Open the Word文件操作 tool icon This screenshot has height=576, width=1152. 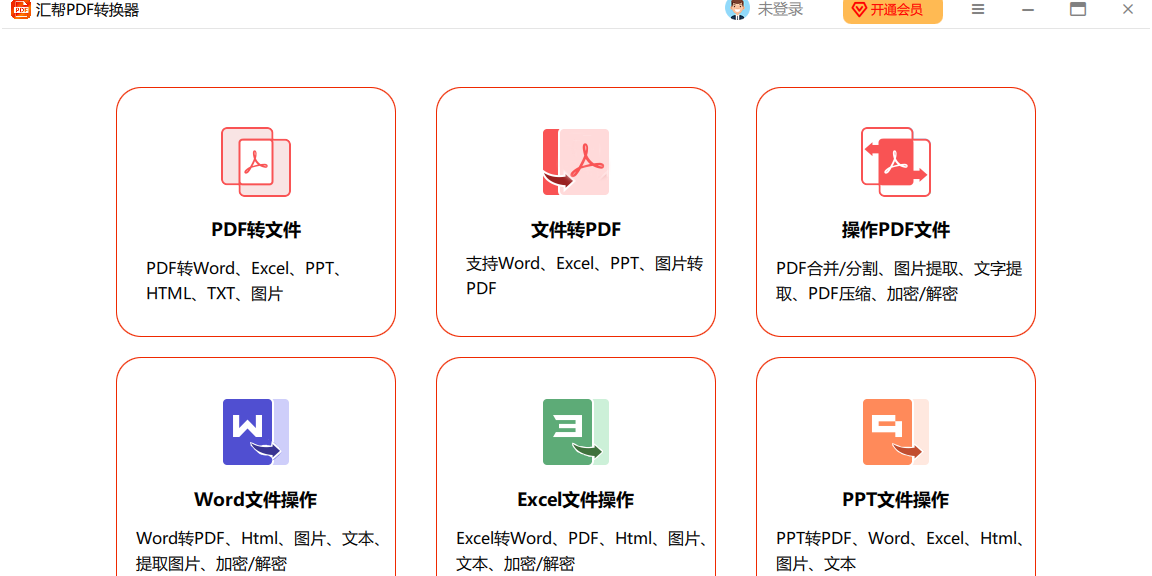255,432
